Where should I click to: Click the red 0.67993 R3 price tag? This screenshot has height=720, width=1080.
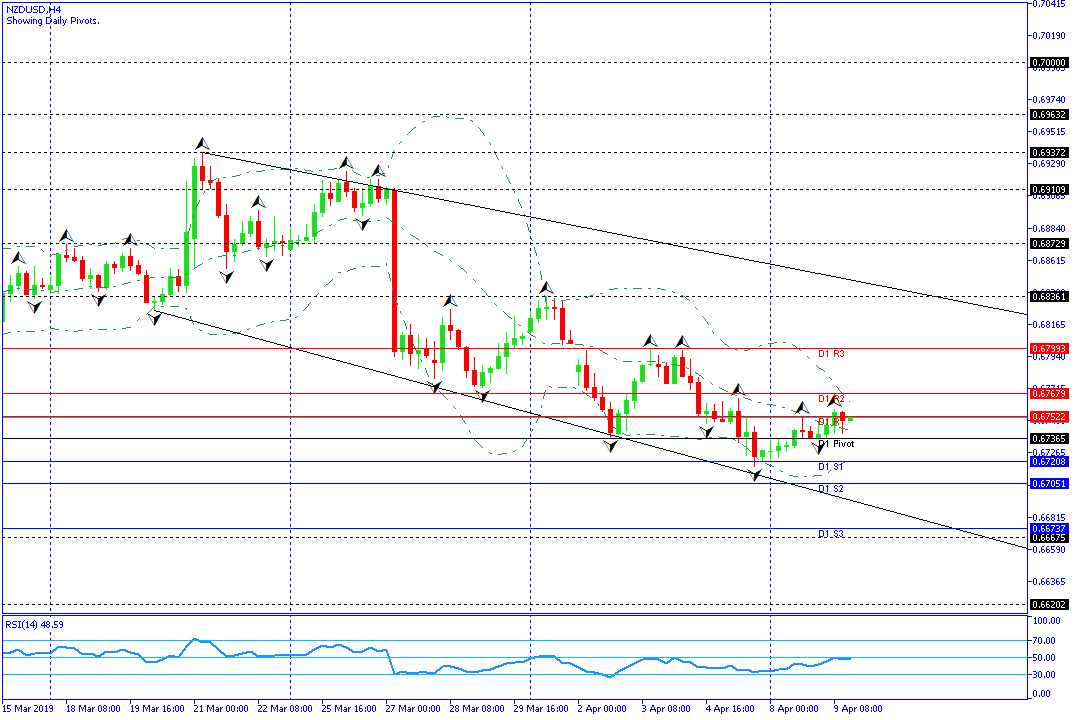tap(1049, 349)
